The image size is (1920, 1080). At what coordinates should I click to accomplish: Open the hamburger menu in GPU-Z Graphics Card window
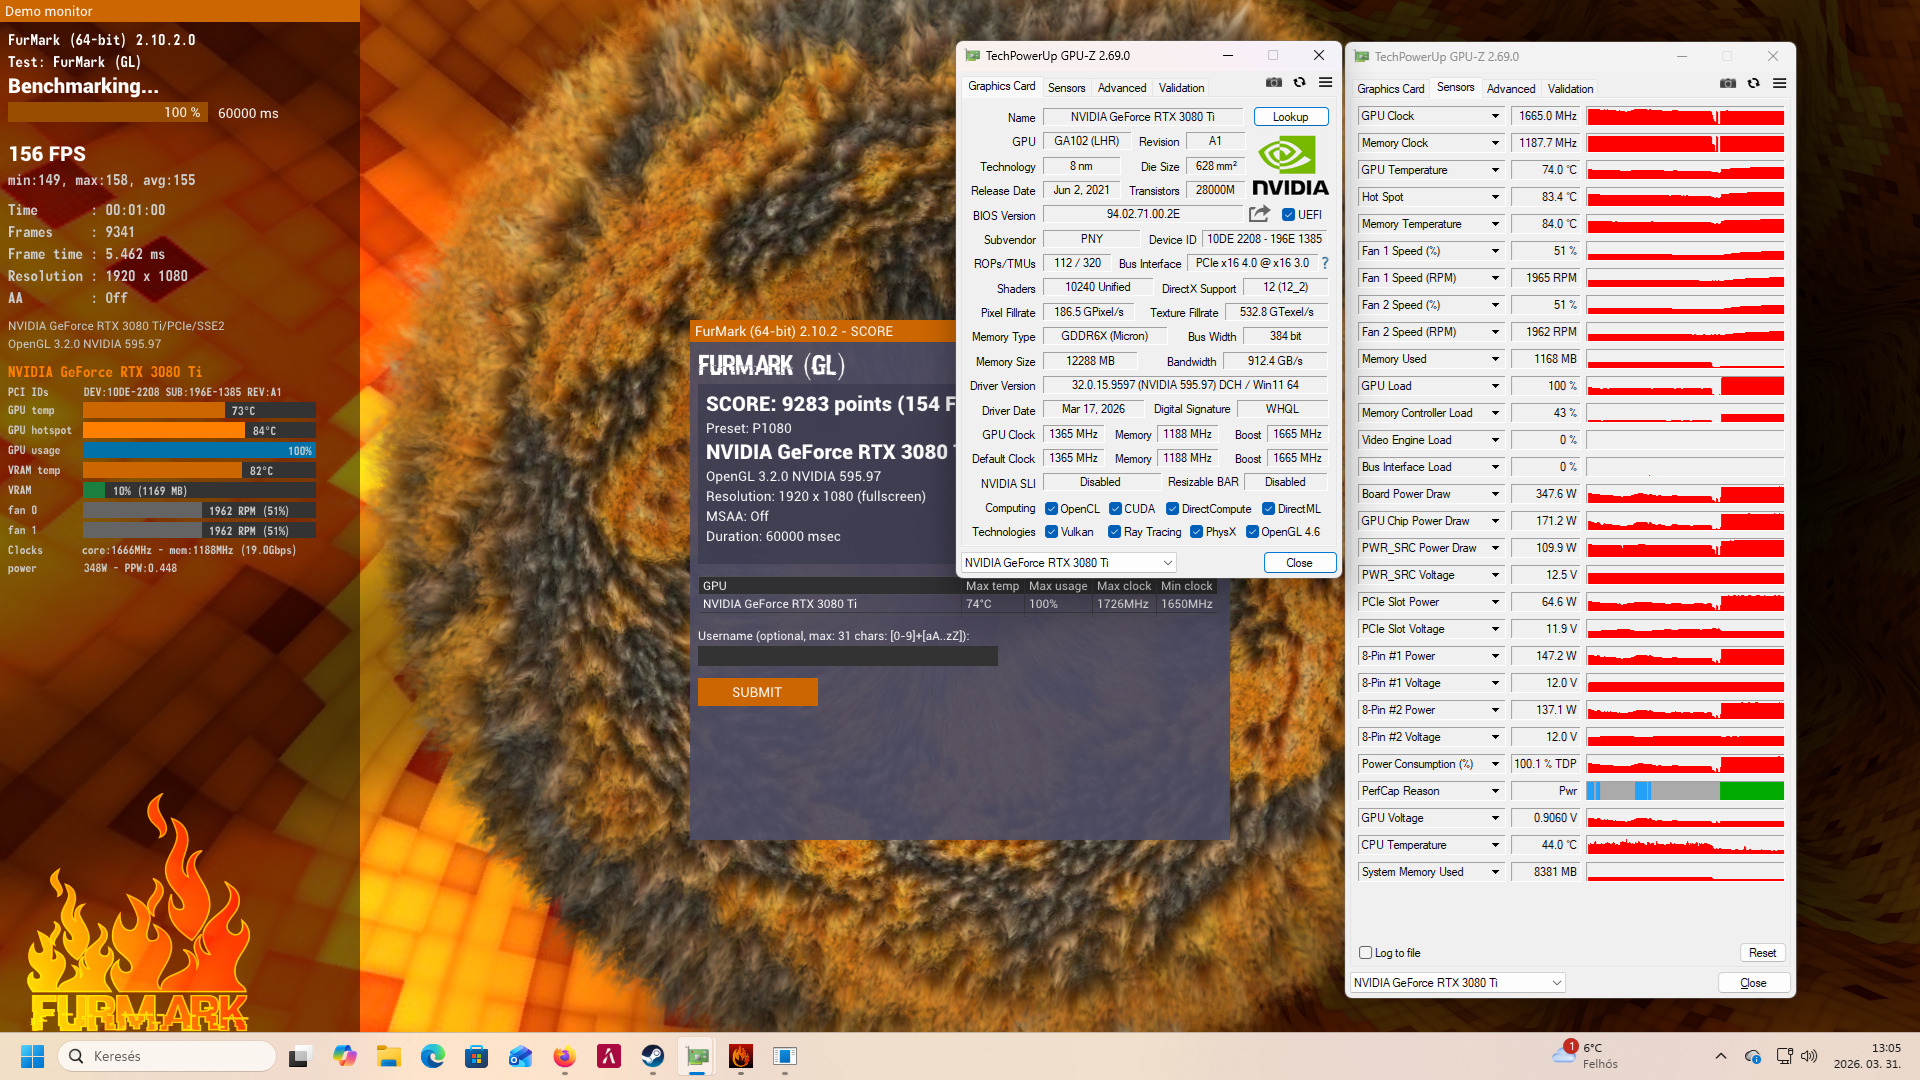click(1325, 83)
